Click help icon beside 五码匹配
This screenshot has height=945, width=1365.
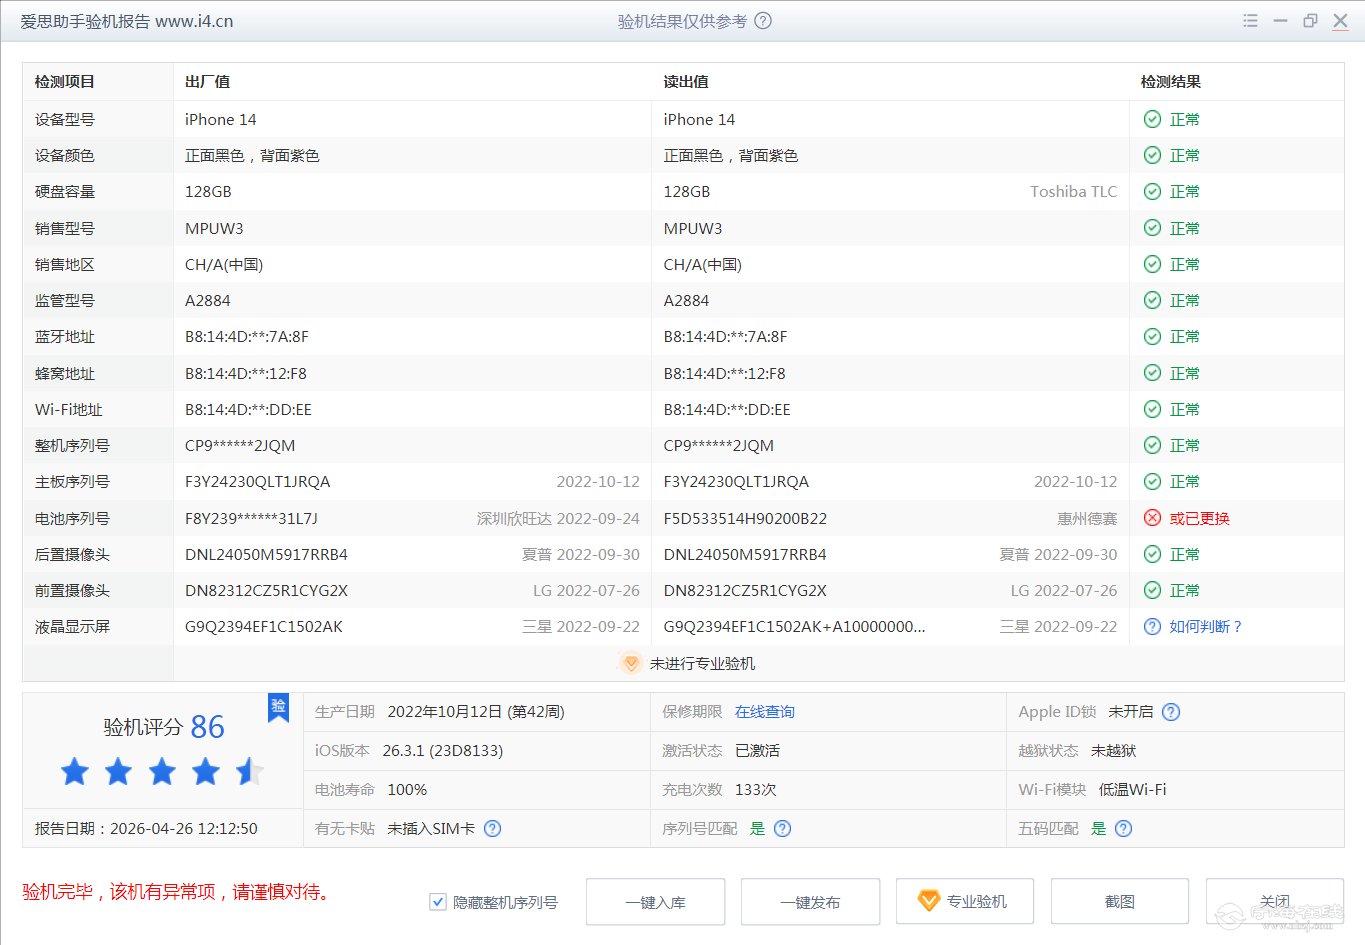click(1123, 829)
